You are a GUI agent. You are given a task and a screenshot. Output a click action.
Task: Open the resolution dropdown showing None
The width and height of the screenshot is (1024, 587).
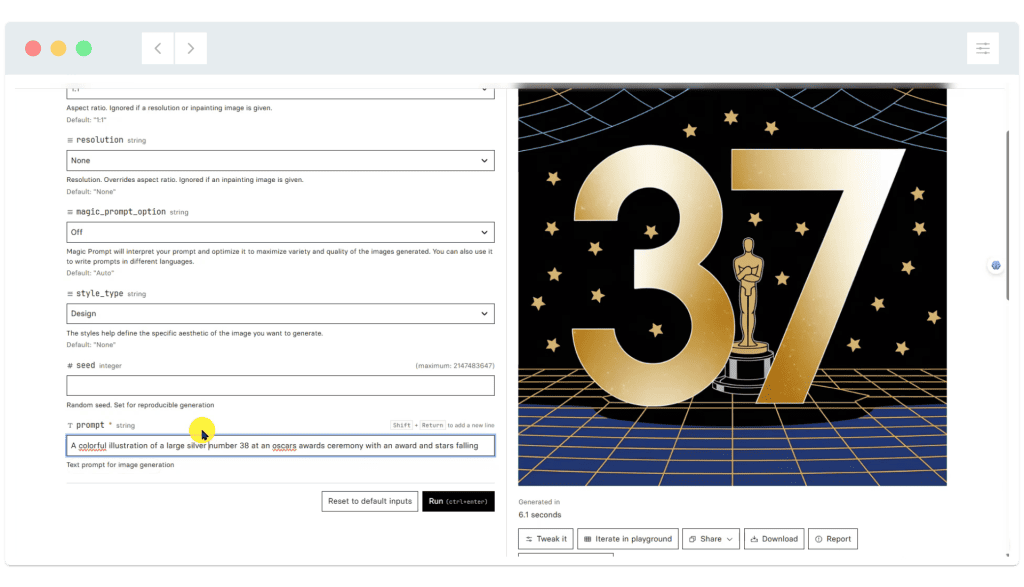pos(280,161)
